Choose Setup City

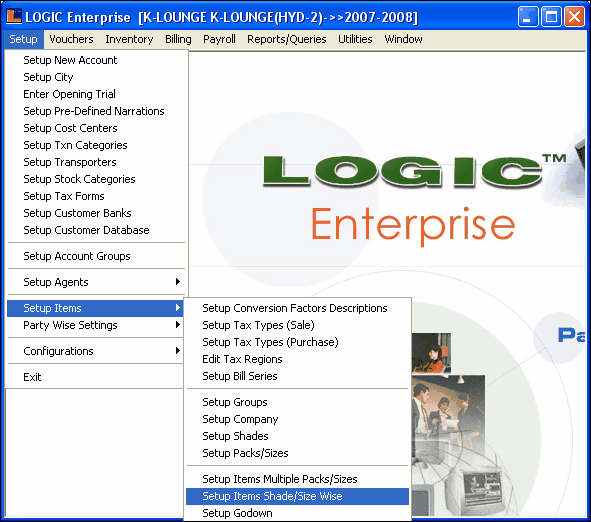[x=96, y=77]
